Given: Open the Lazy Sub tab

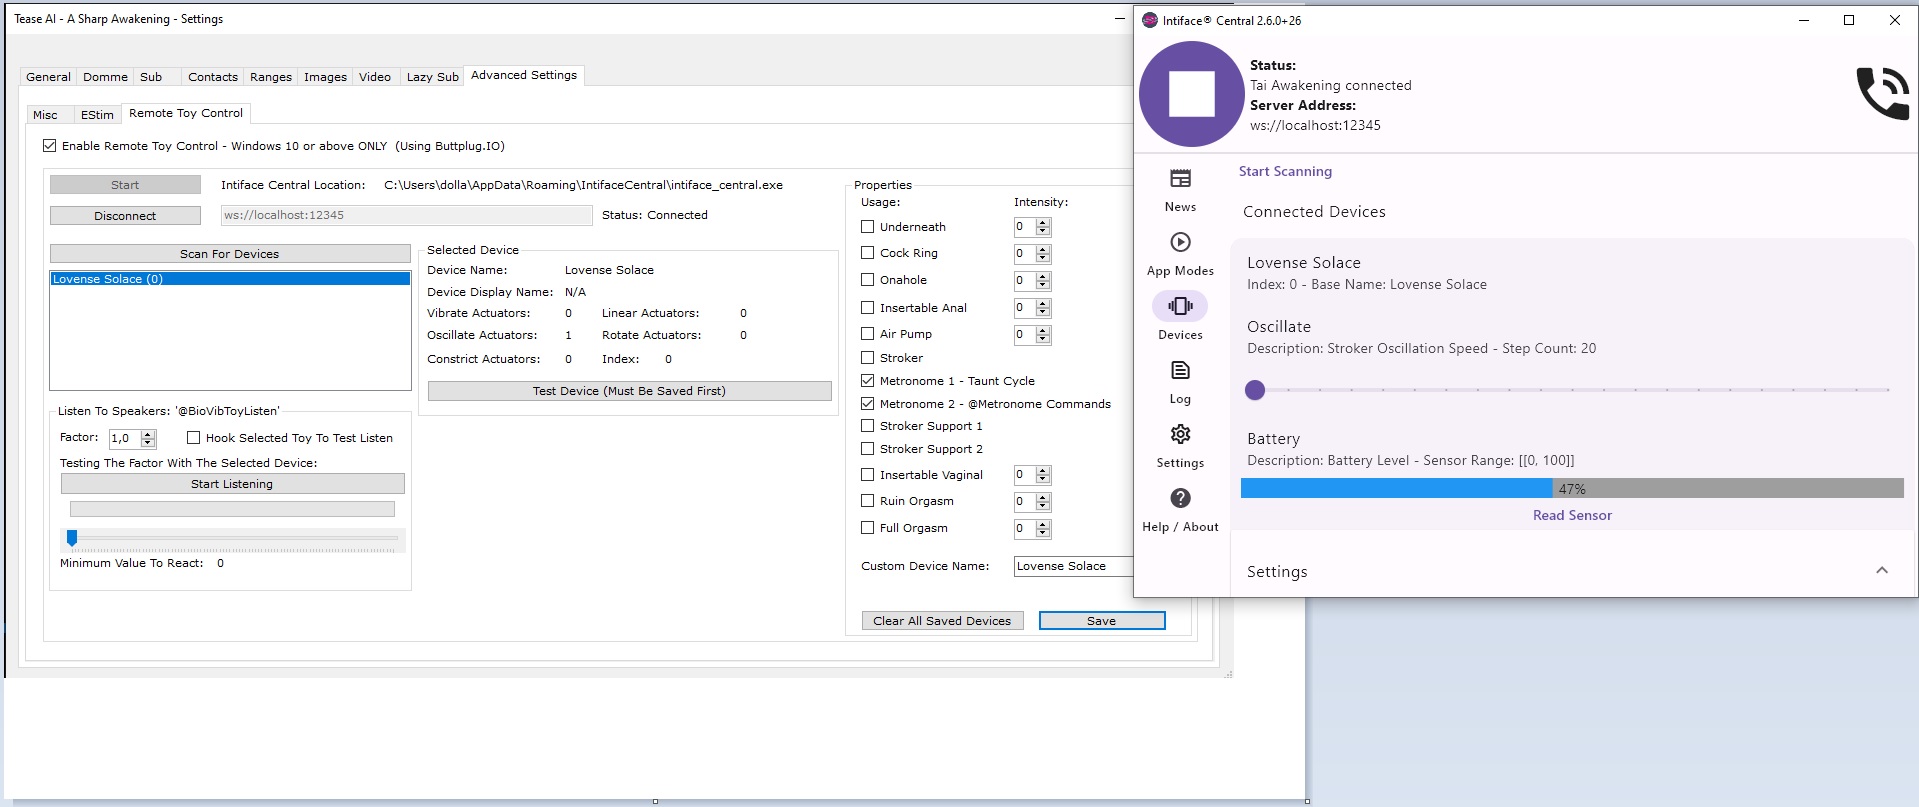Looking at the screenshot, I should pos(433,77).
